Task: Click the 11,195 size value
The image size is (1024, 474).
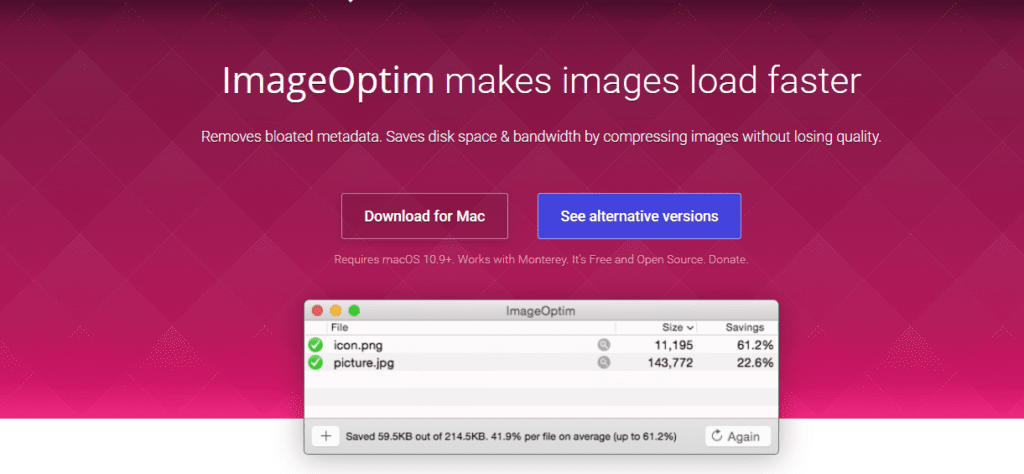Action: [673, 345]
